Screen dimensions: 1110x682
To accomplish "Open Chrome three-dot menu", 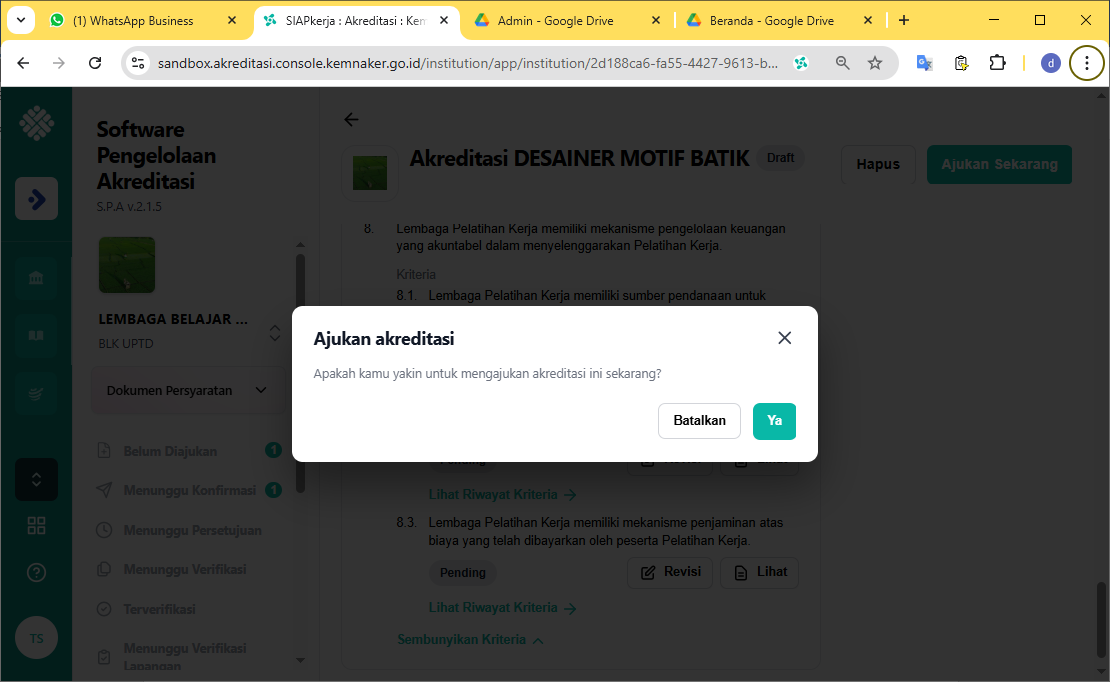I will (x=1087, y=63).
